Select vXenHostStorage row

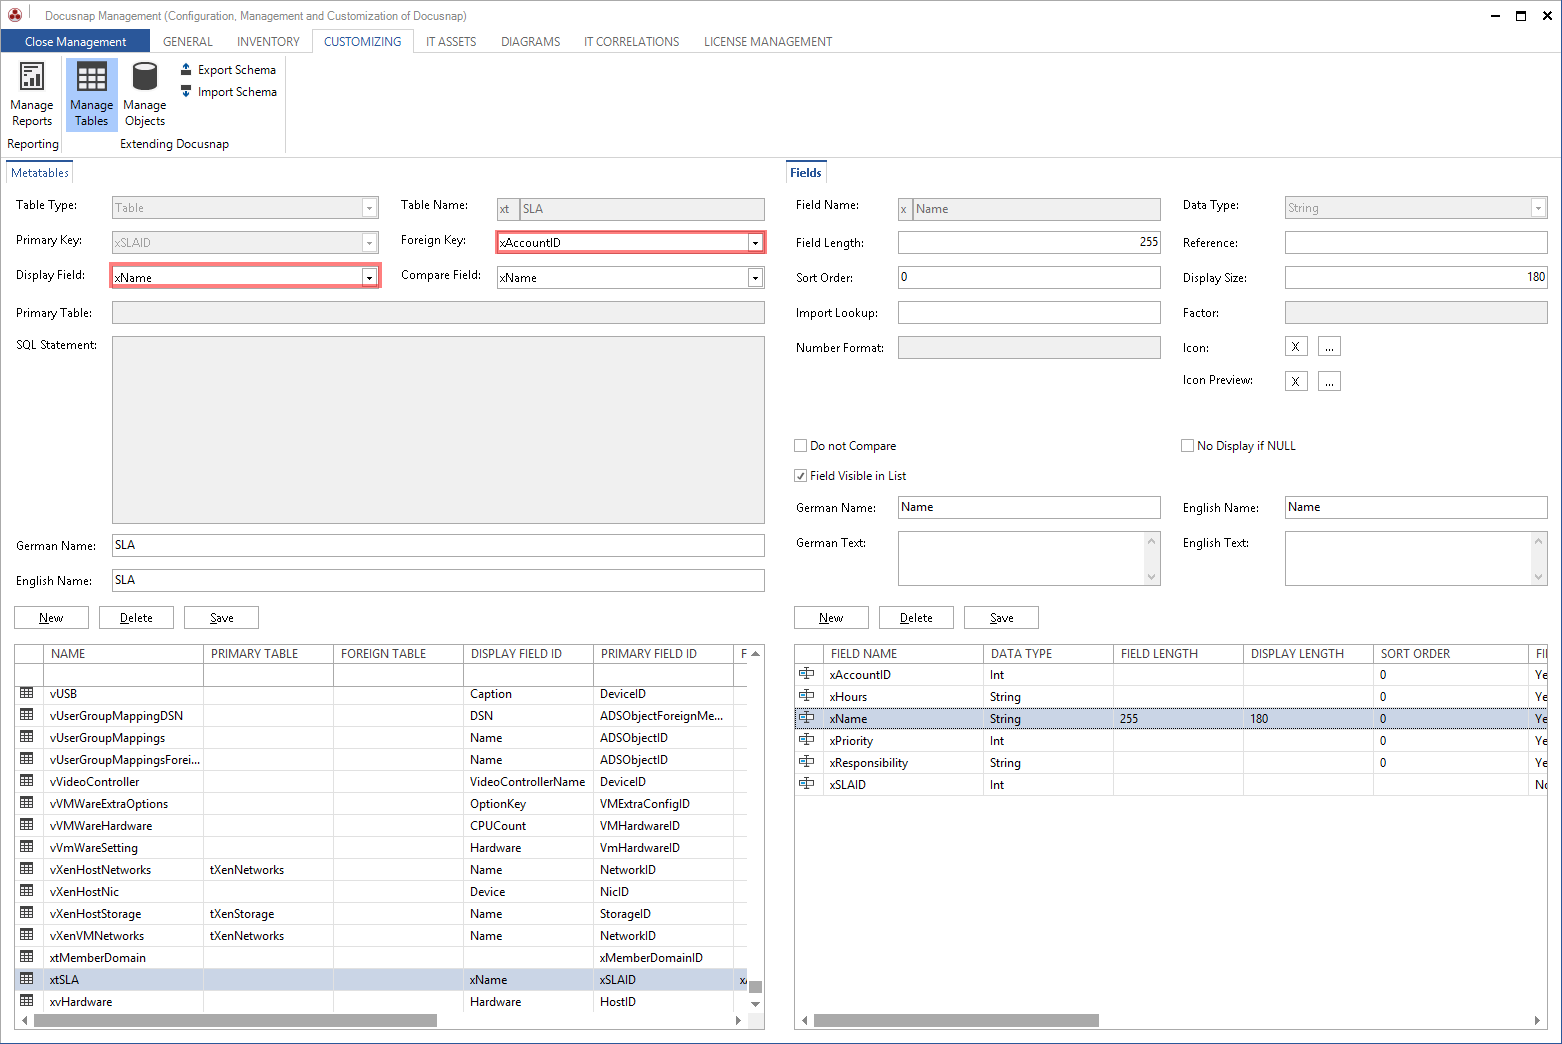pyautogui.click(x=380, y=914)
